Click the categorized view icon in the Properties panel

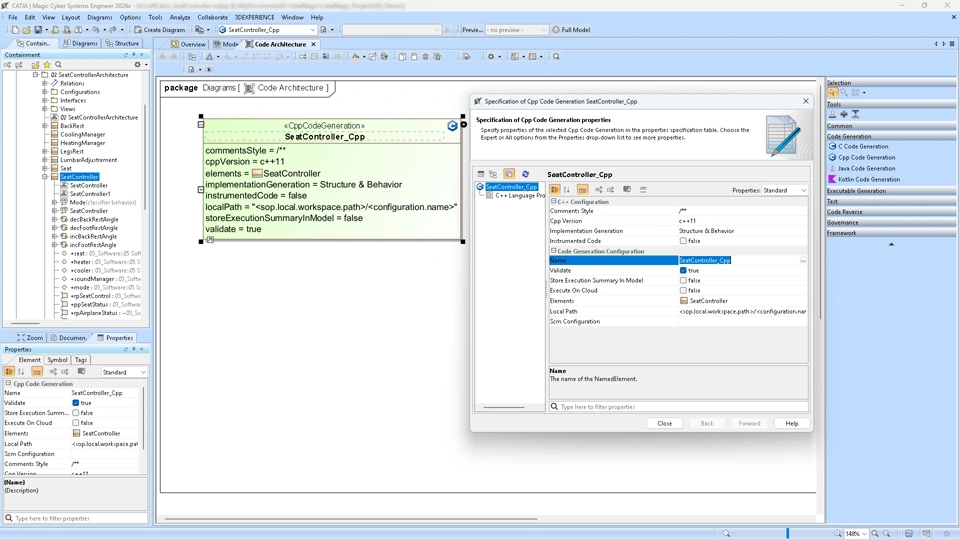coord(9,372)
